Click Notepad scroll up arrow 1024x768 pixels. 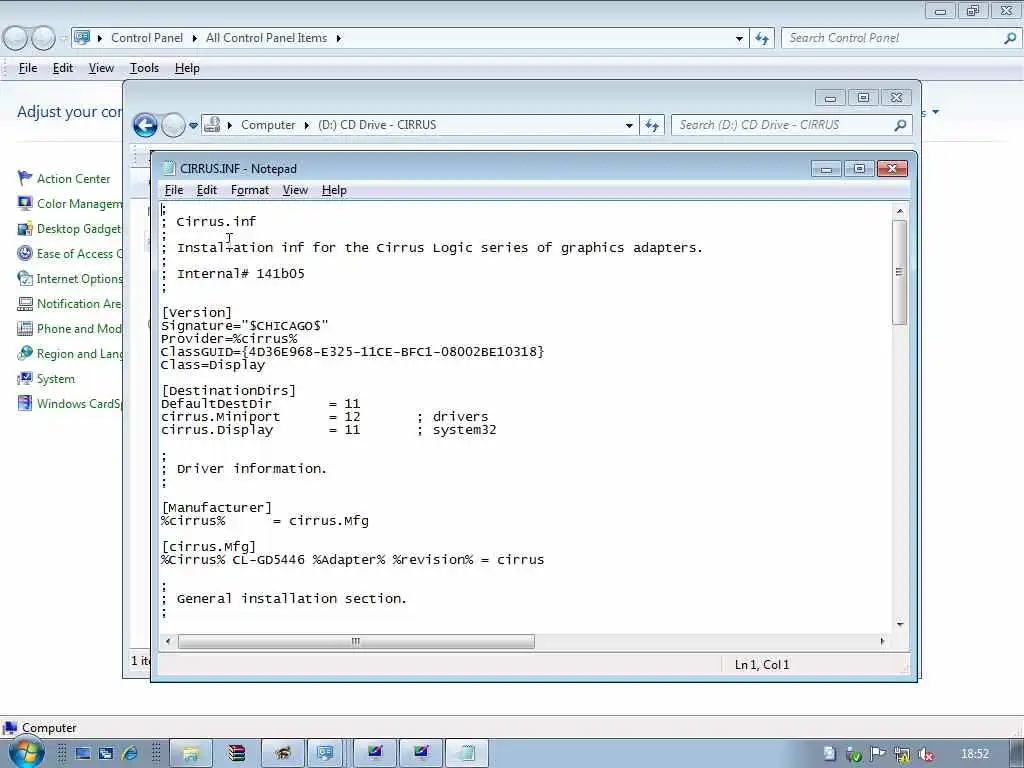[900, 211]
